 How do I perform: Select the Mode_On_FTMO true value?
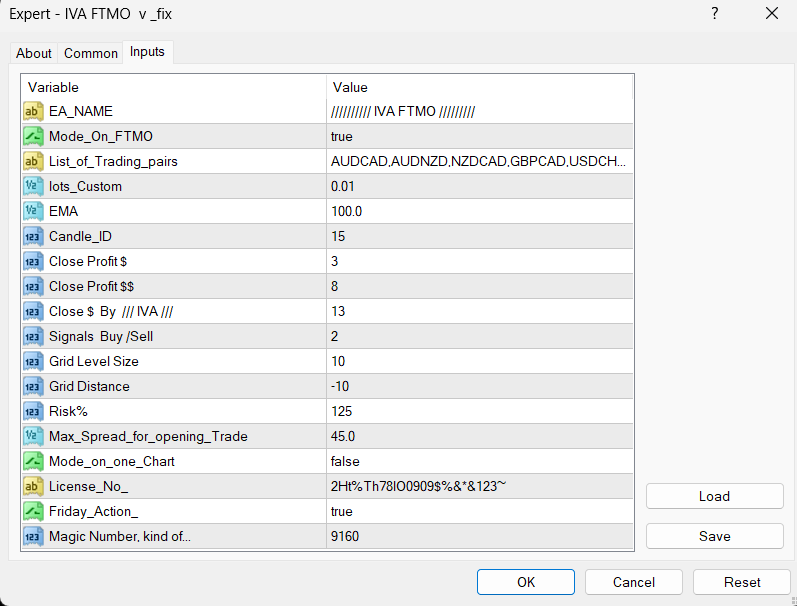(342, 136)
